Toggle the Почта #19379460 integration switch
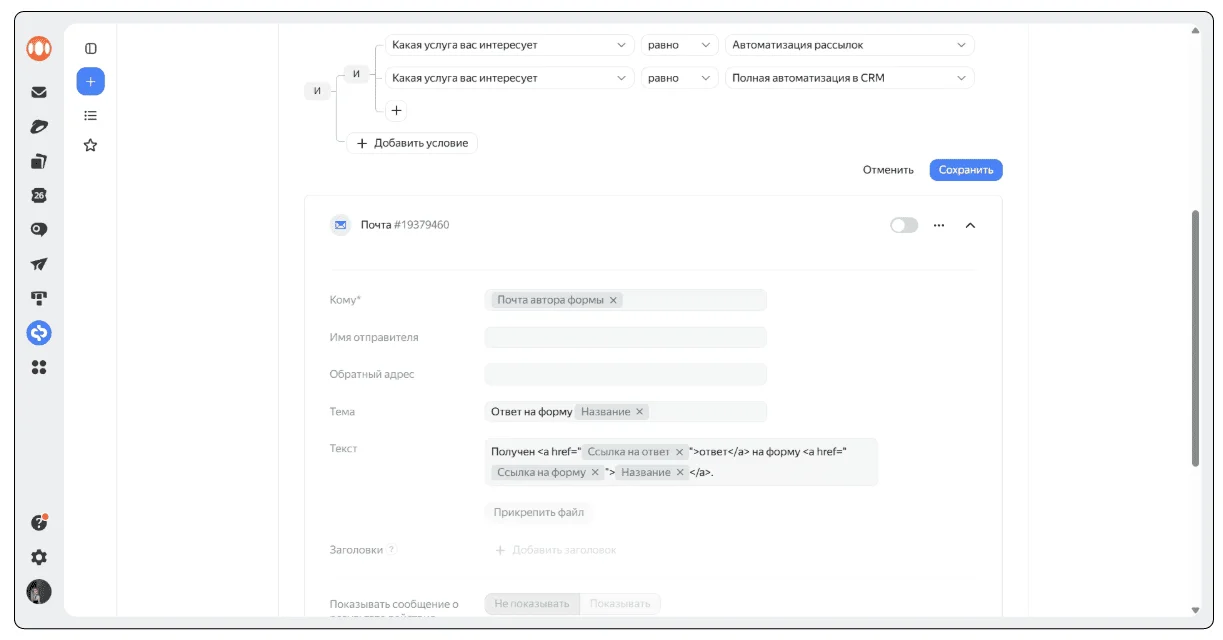Screen dimensions: 1223x640 [904, 225]
